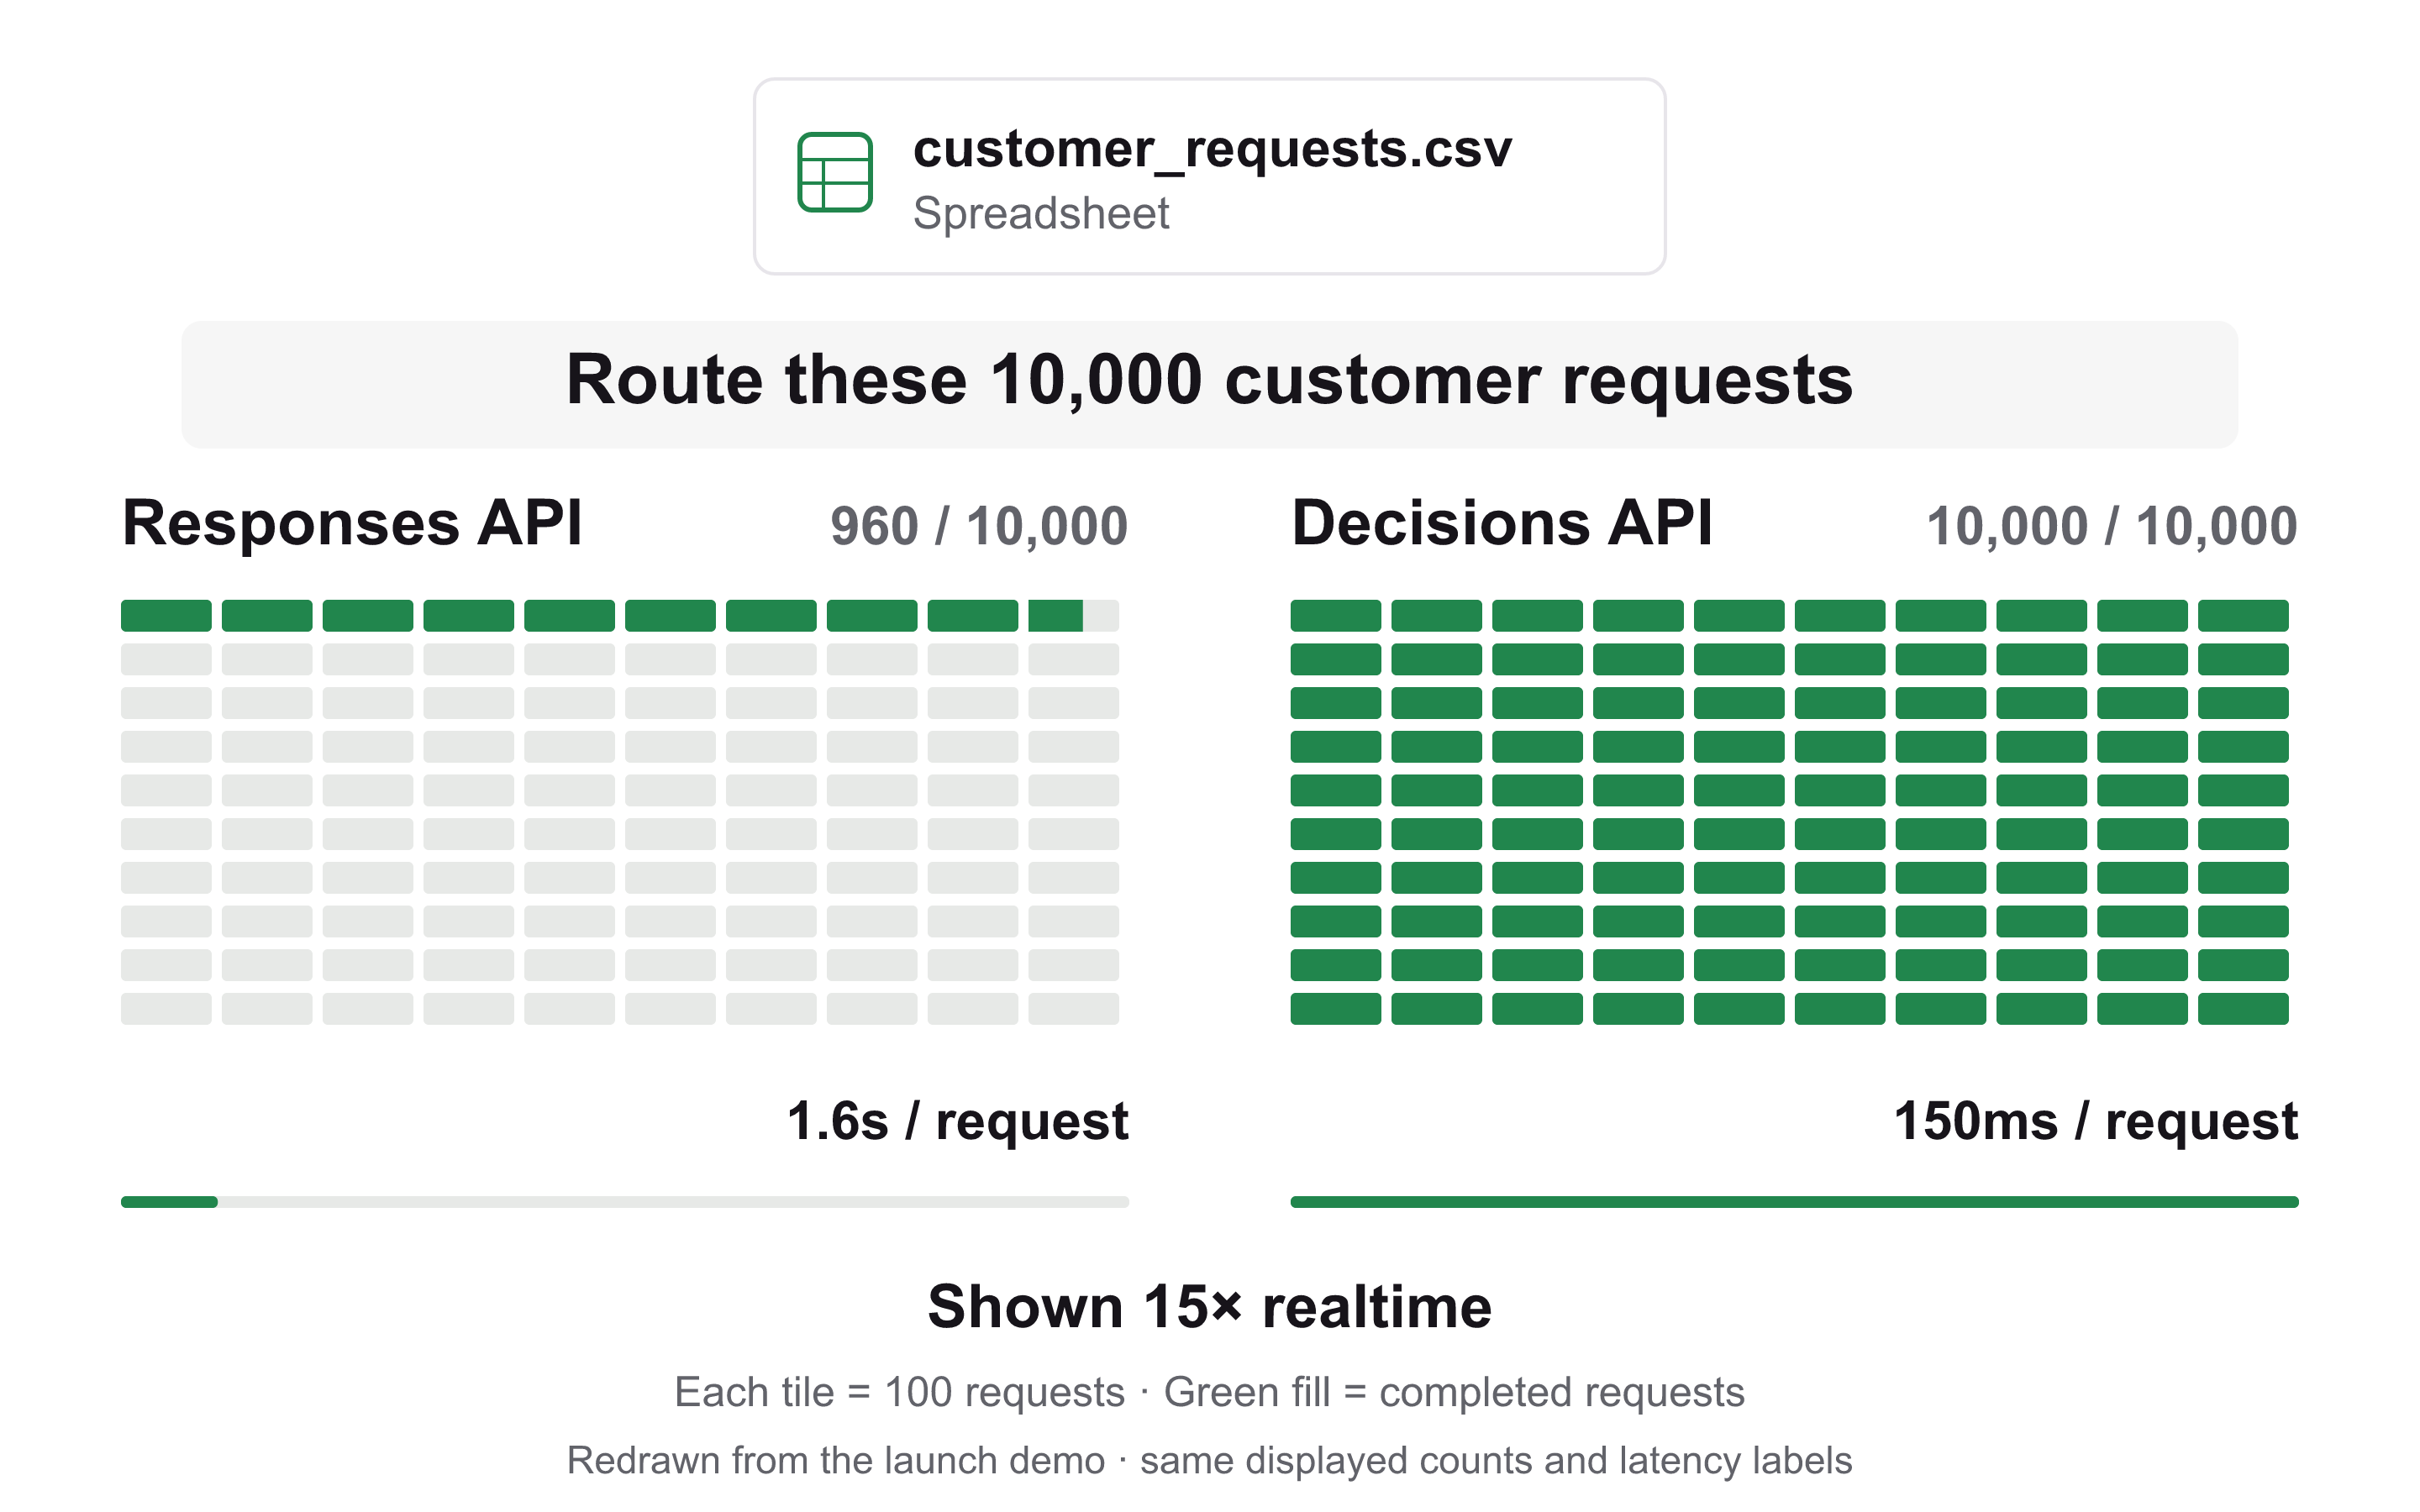The width and height of the screenshot is (2420, 1512).
Task: Click the Decisions API full progress bar
Action: point(1794,1202)
